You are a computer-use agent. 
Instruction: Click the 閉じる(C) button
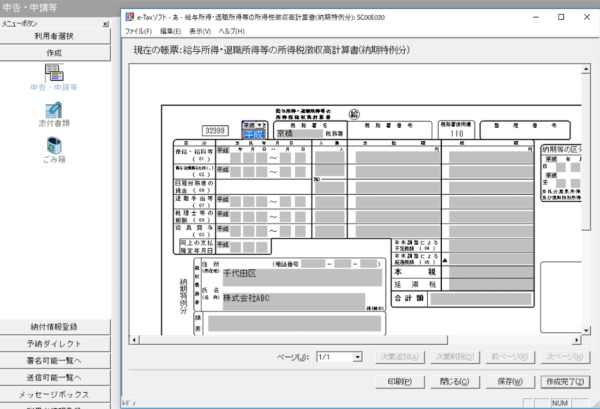point(455,381)
